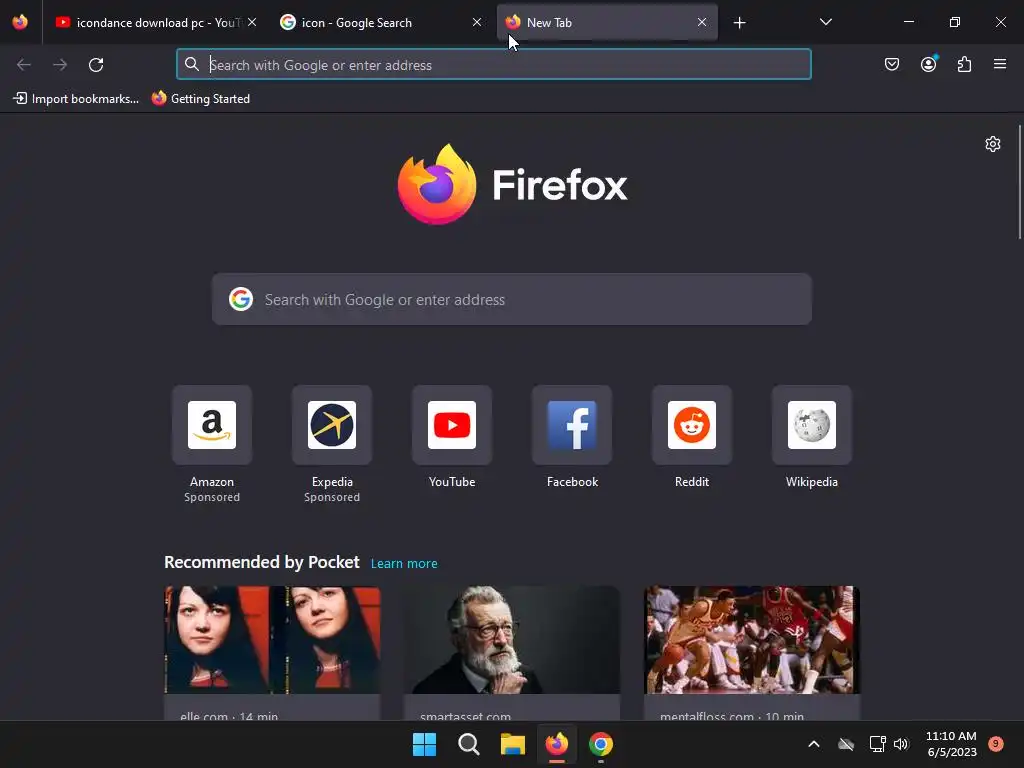Open File Explorer from the taskbar
This screenshot has width=1024, height=768.
click(x=513, y=744)
